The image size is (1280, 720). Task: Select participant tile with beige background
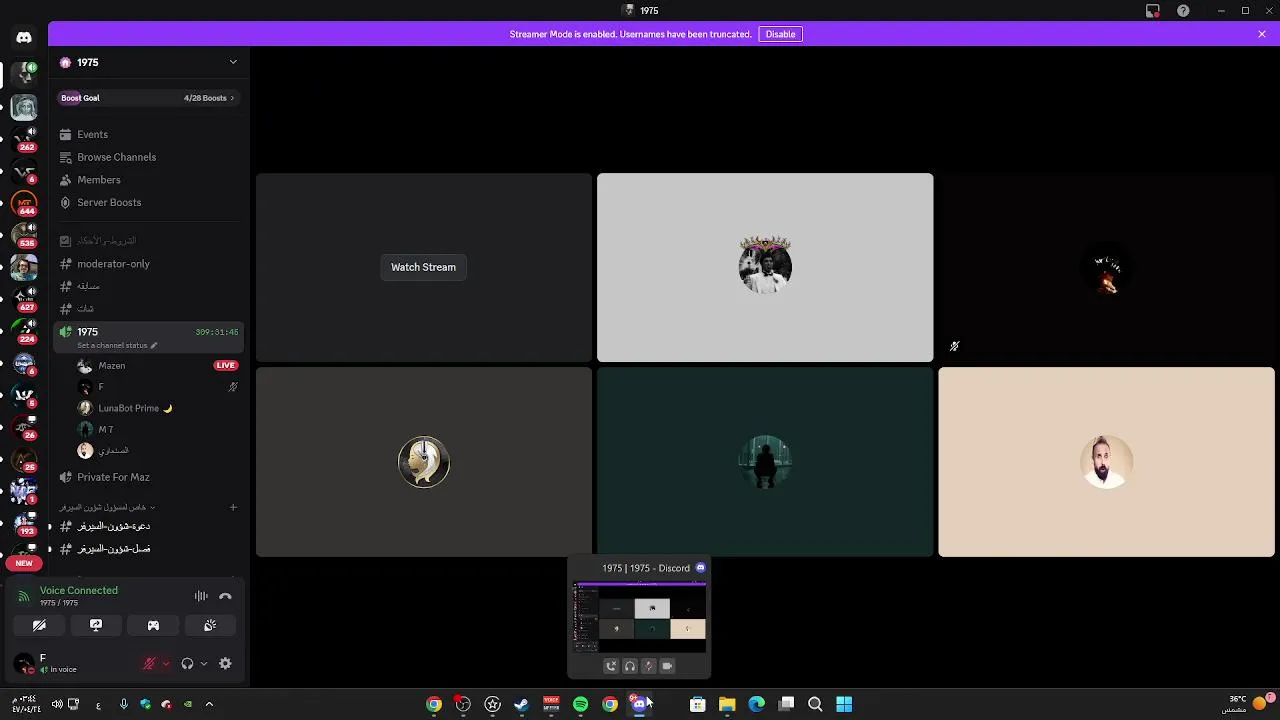[x=1106, y=462]
